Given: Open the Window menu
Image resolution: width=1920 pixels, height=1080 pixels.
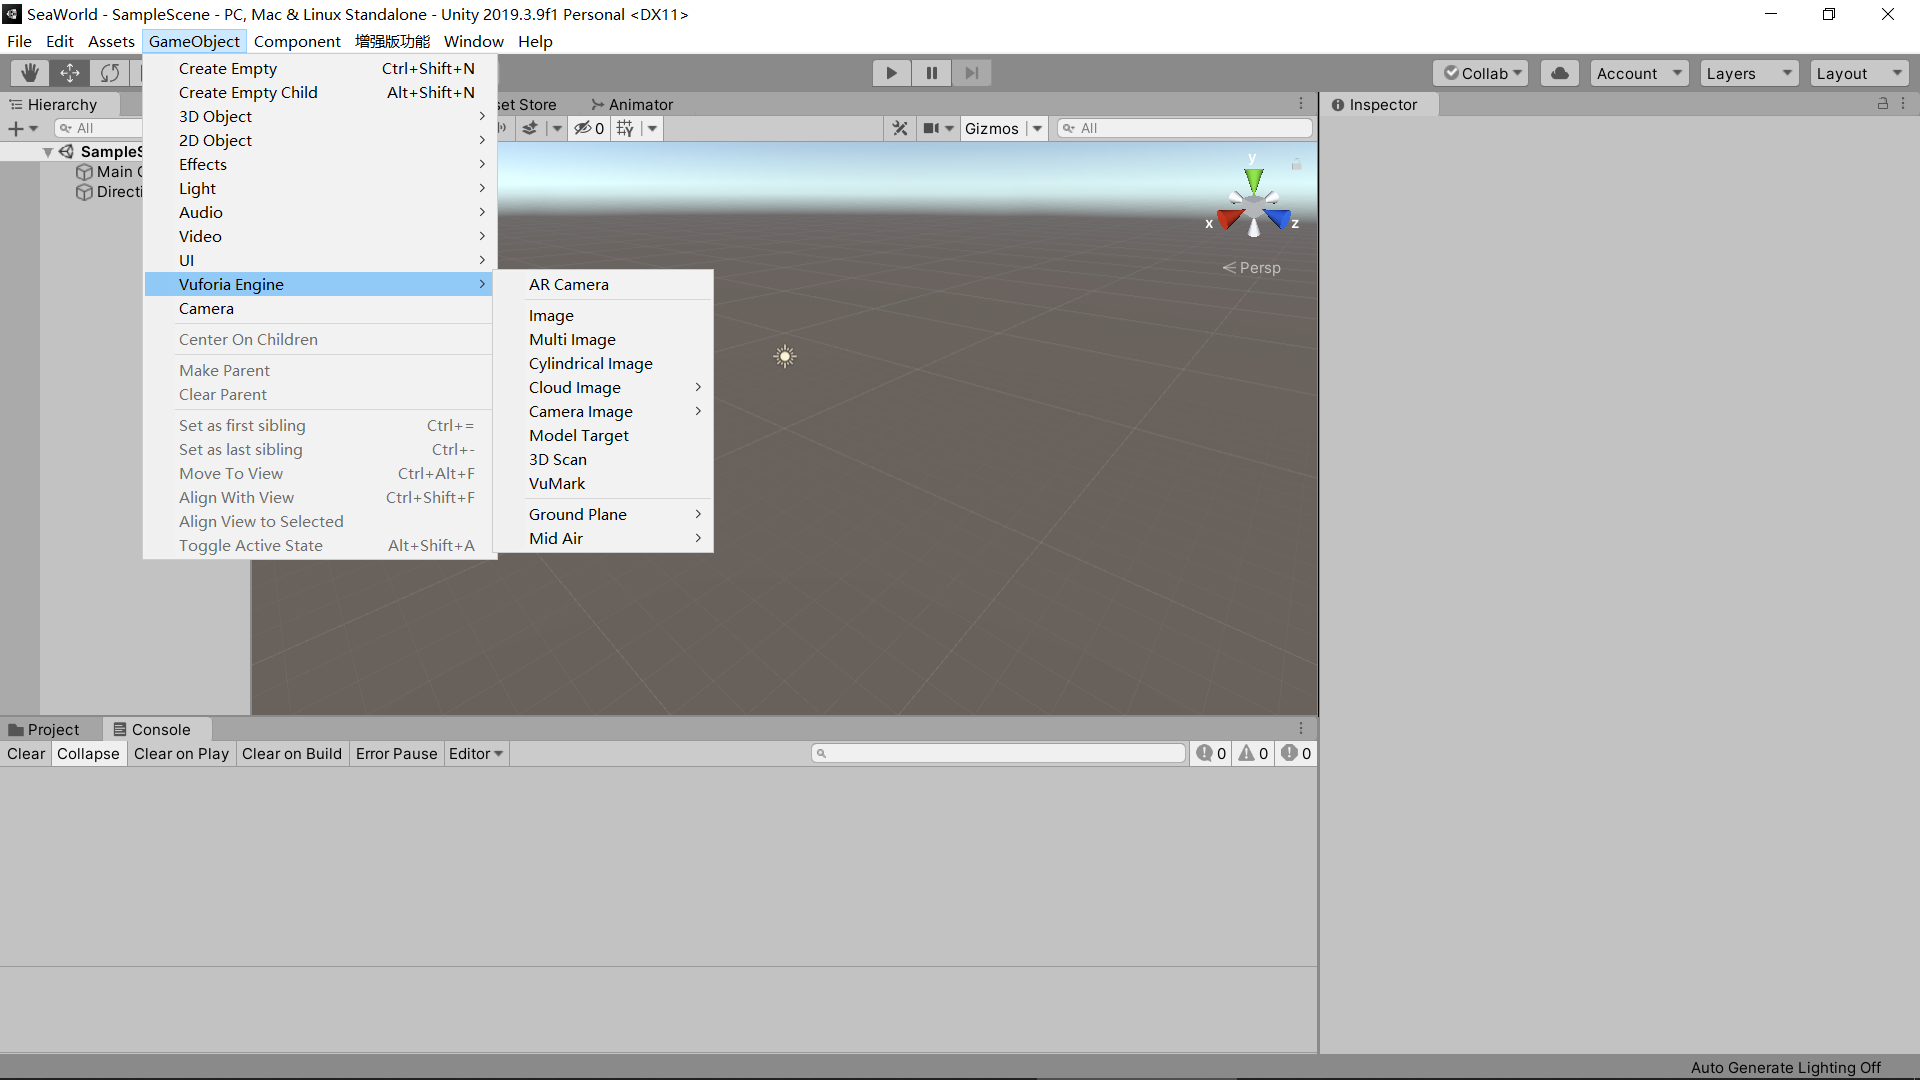Looking at the screenshot, I should tap(473, 41).
